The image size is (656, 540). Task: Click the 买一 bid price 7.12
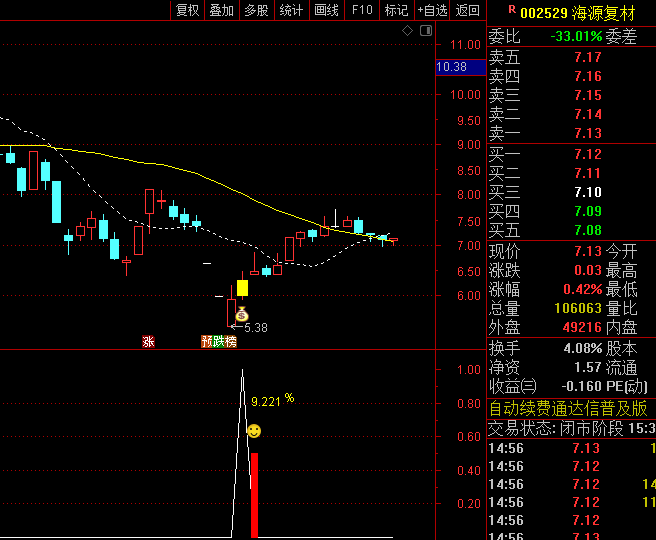tap(588, 154)
